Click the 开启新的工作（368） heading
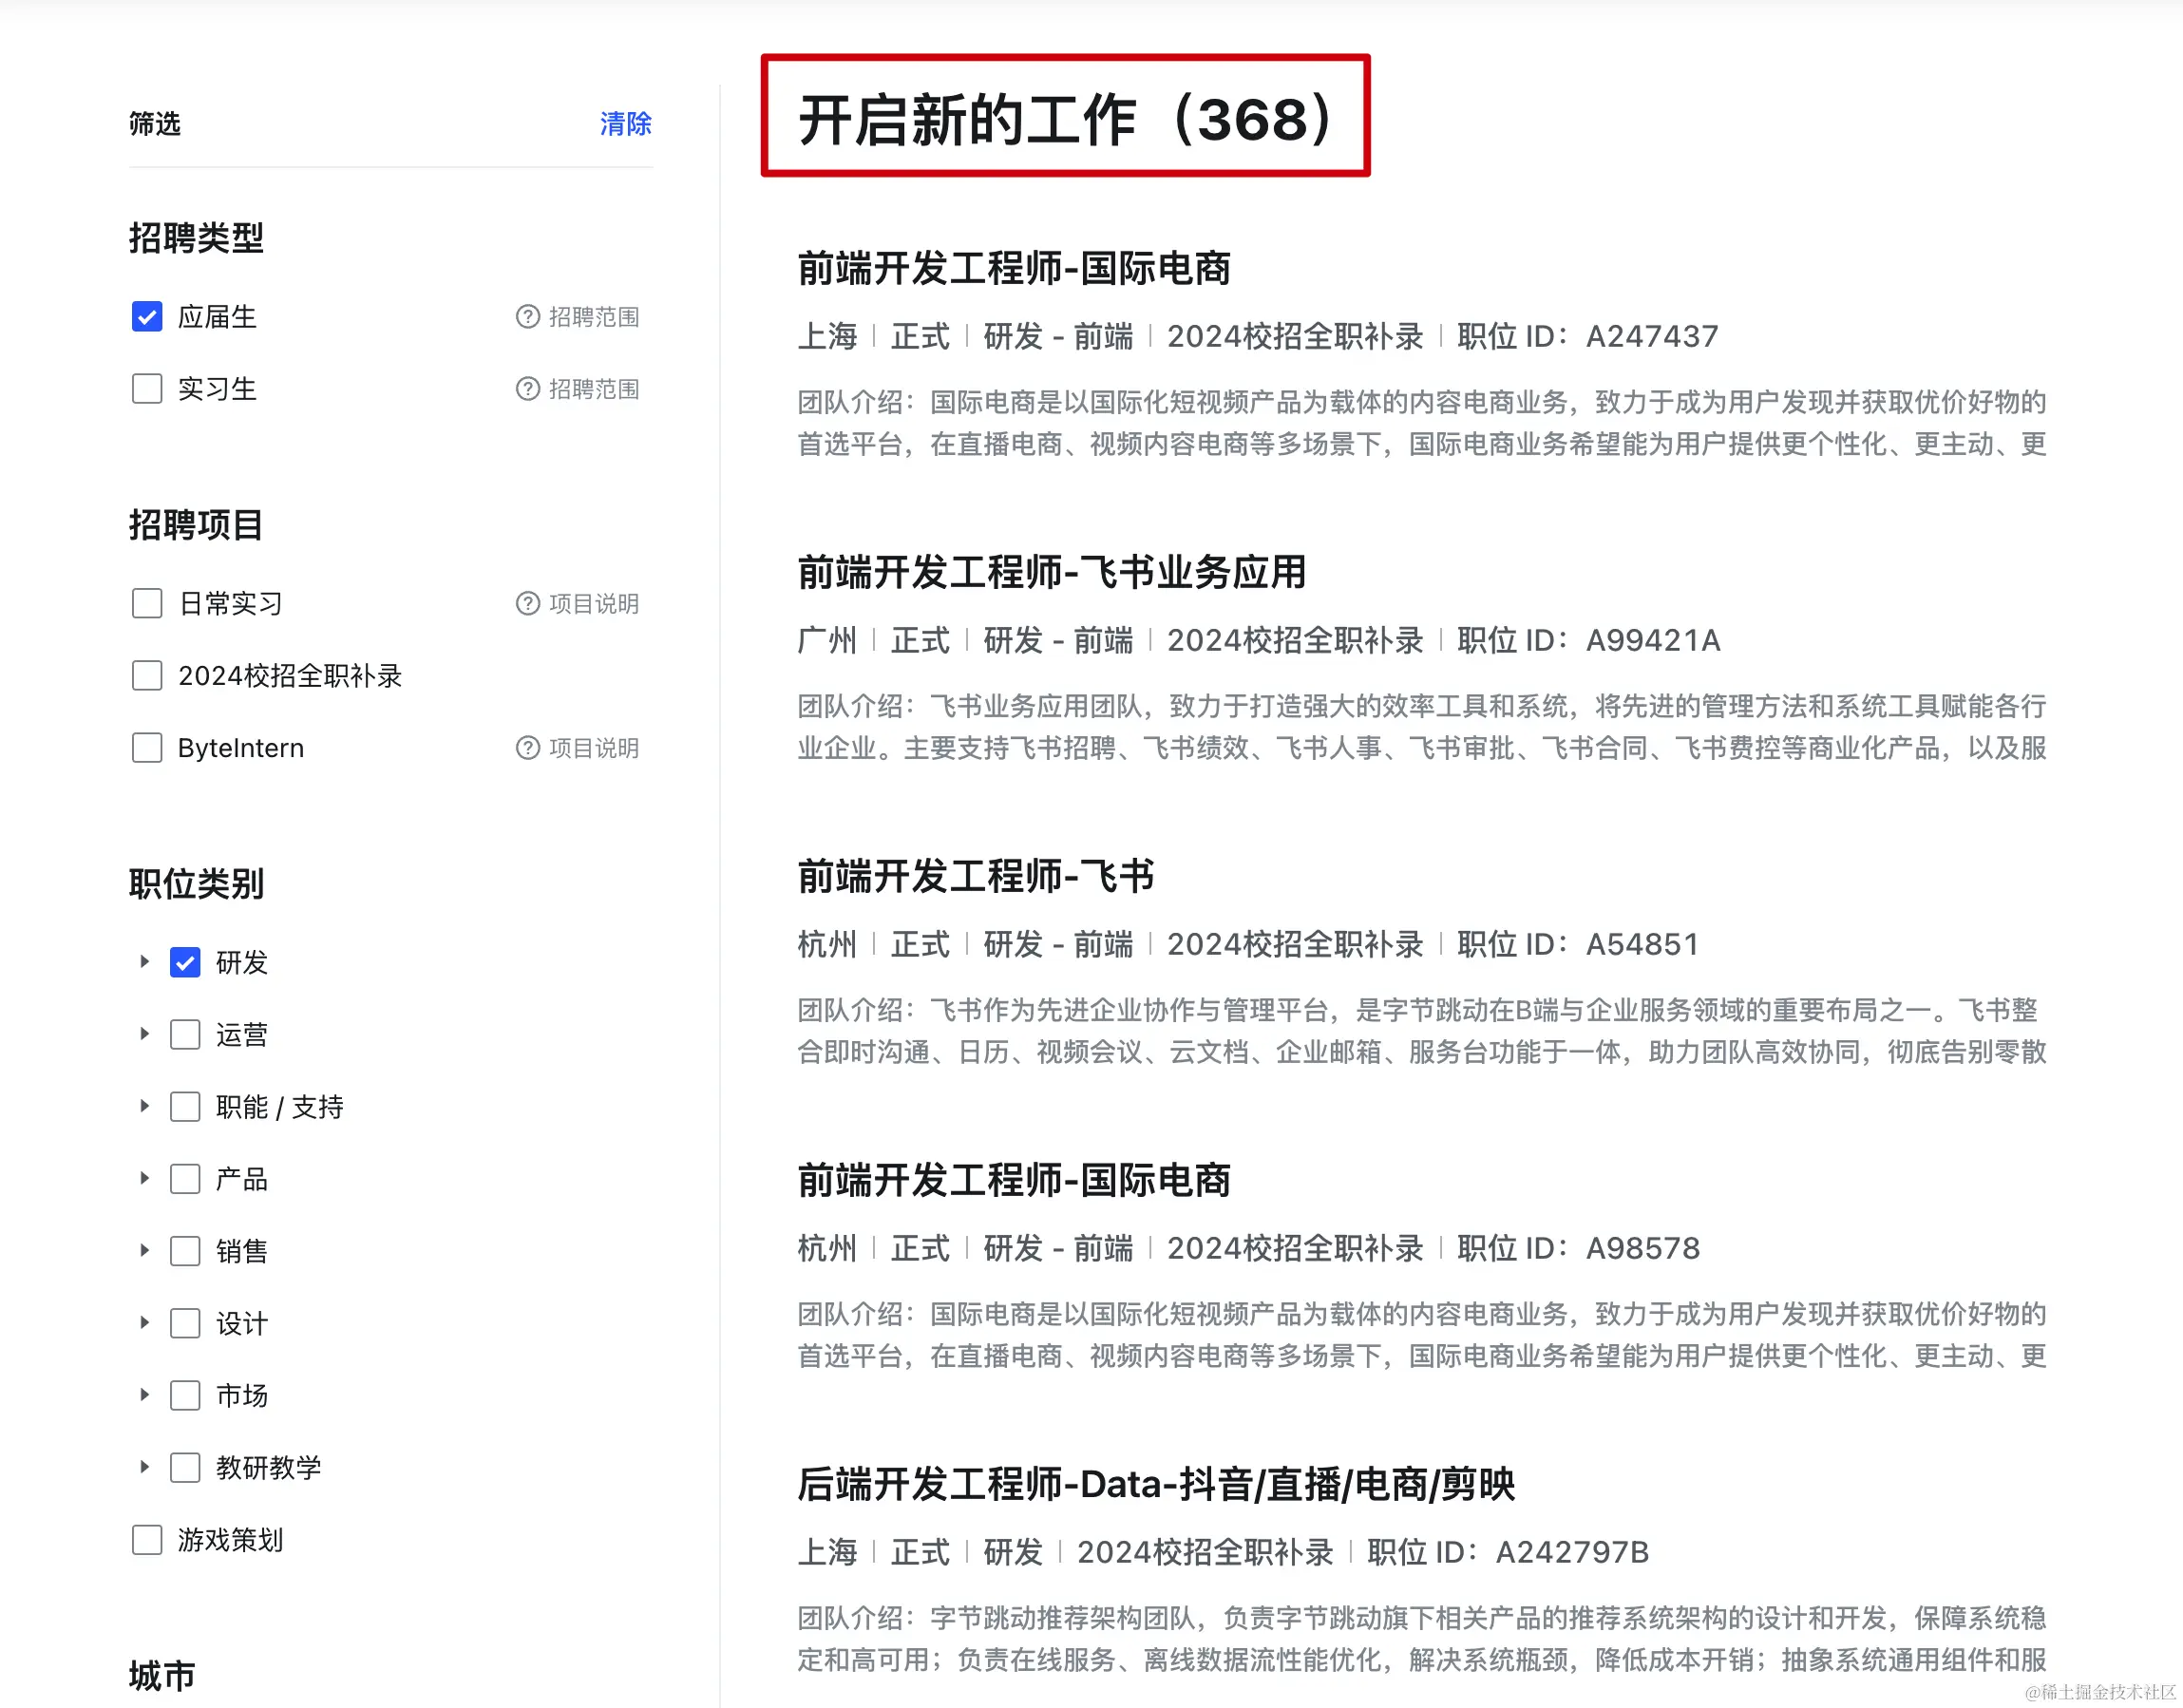 click(x=1066, y=120)
